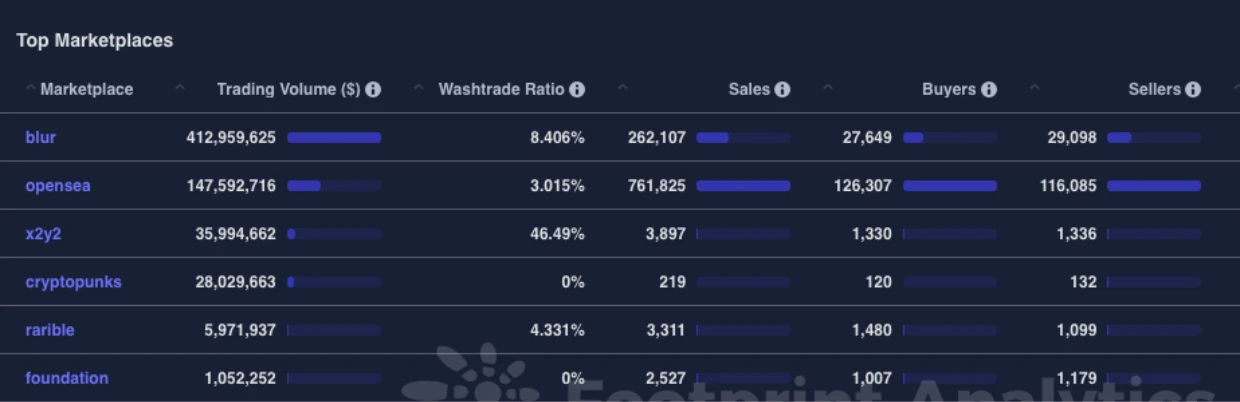Click sort caret left of Sales
1240x402 pixels.
point(623,89)
